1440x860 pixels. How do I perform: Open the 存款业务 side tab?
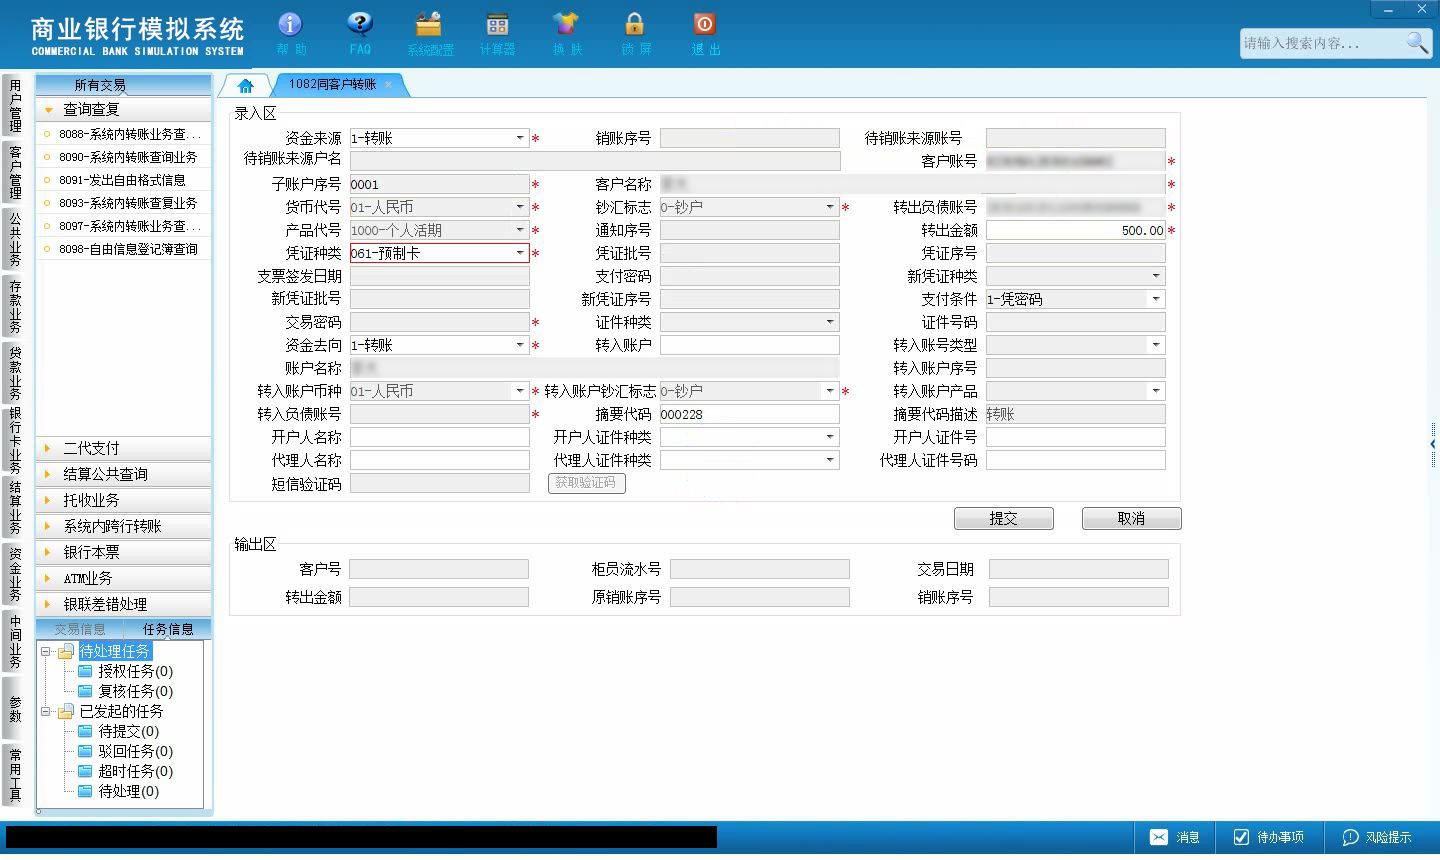click(x=15, y=306)
